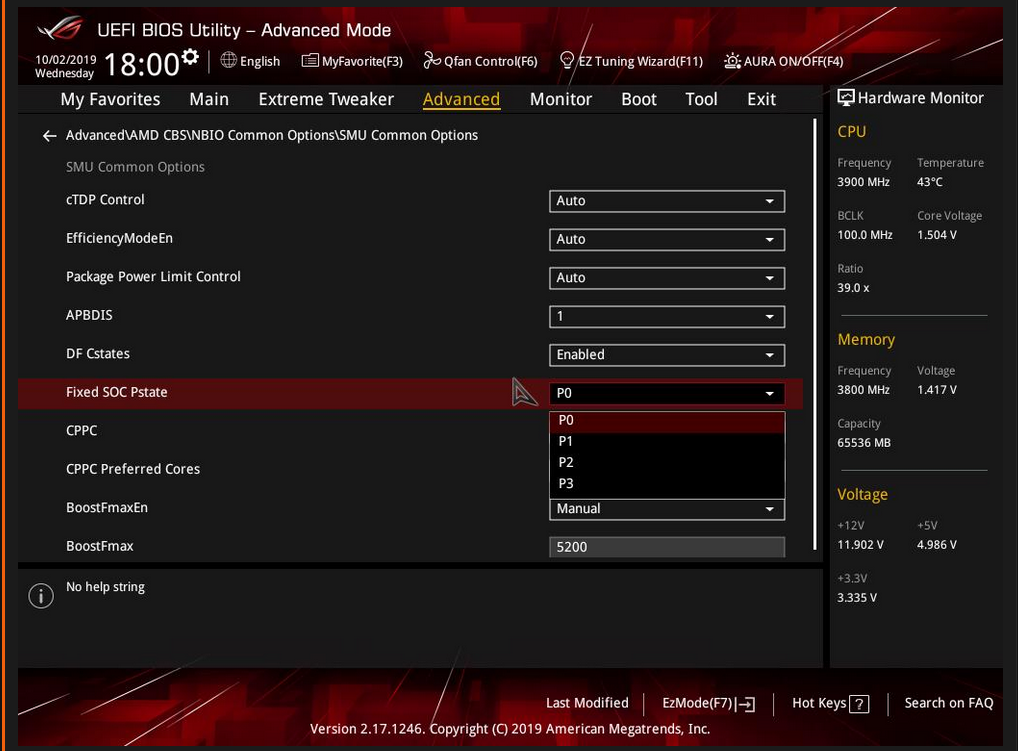
Task: Click the +12V reading 11.902 V
Action: 860,545
